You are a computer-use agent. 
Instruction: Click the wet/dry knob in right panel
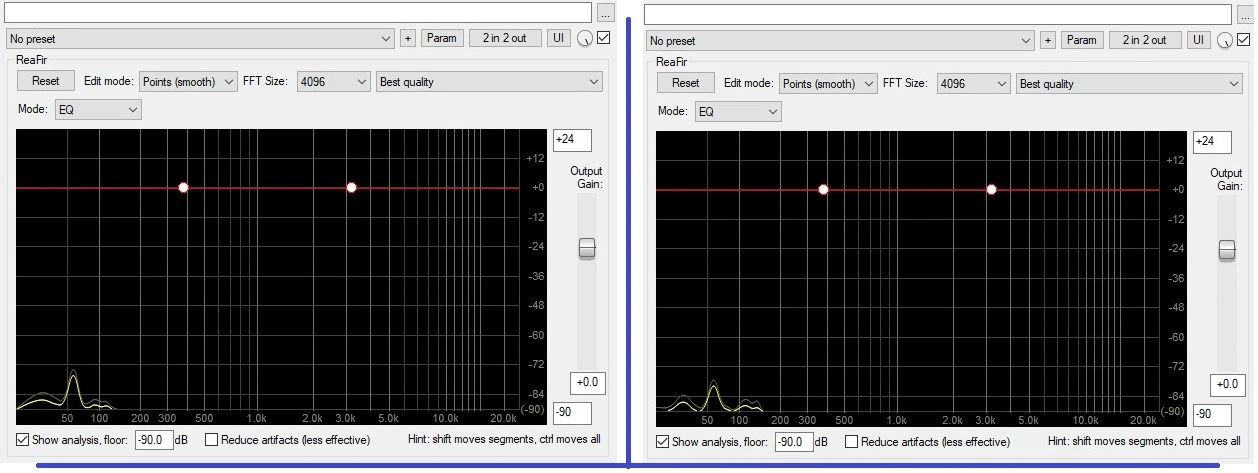point(1225,41)
